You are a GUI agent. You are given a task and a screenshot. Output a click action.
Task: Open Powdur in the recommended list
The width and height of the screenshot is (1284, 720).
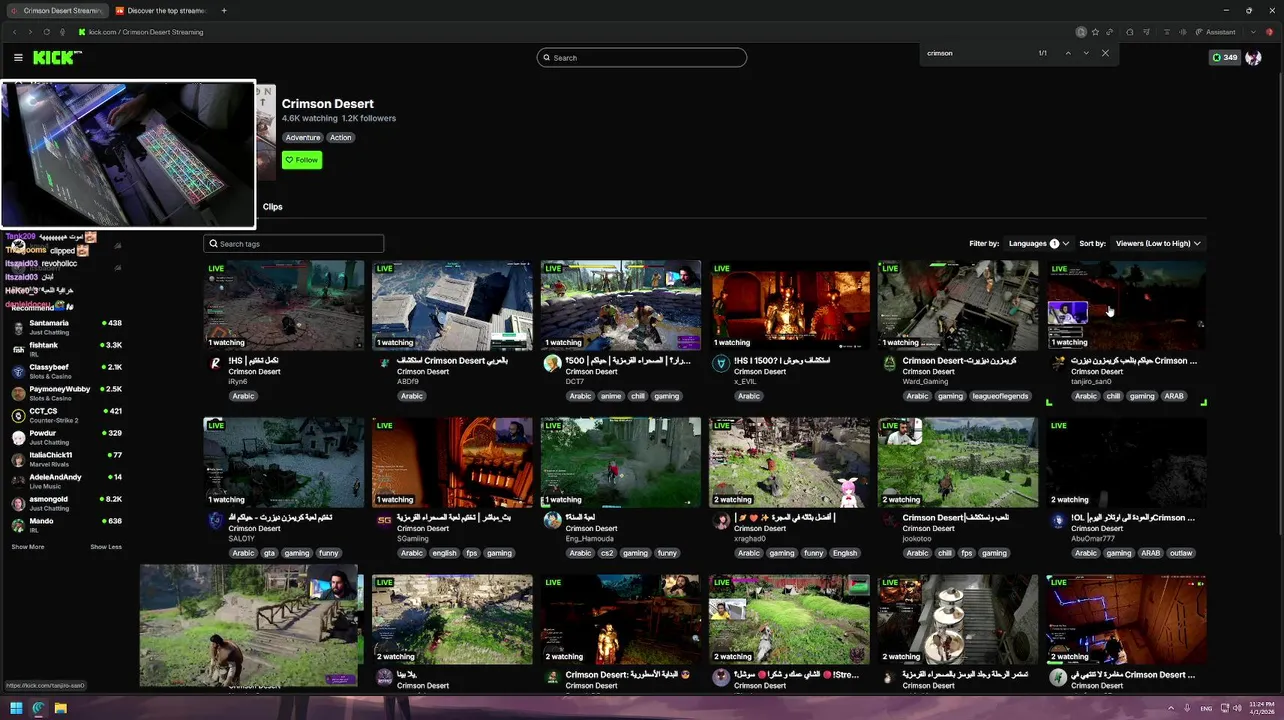[x=64, y=437]
